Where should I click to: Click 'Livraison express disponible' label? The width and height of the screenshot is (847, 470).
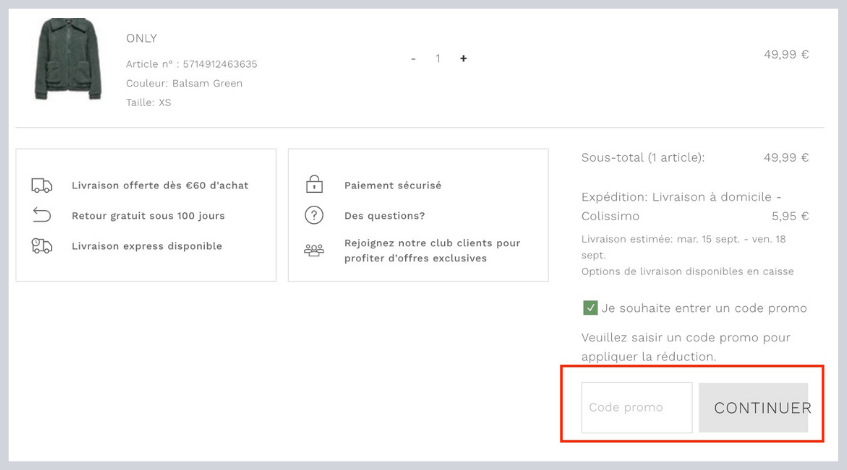coord(147,246)
